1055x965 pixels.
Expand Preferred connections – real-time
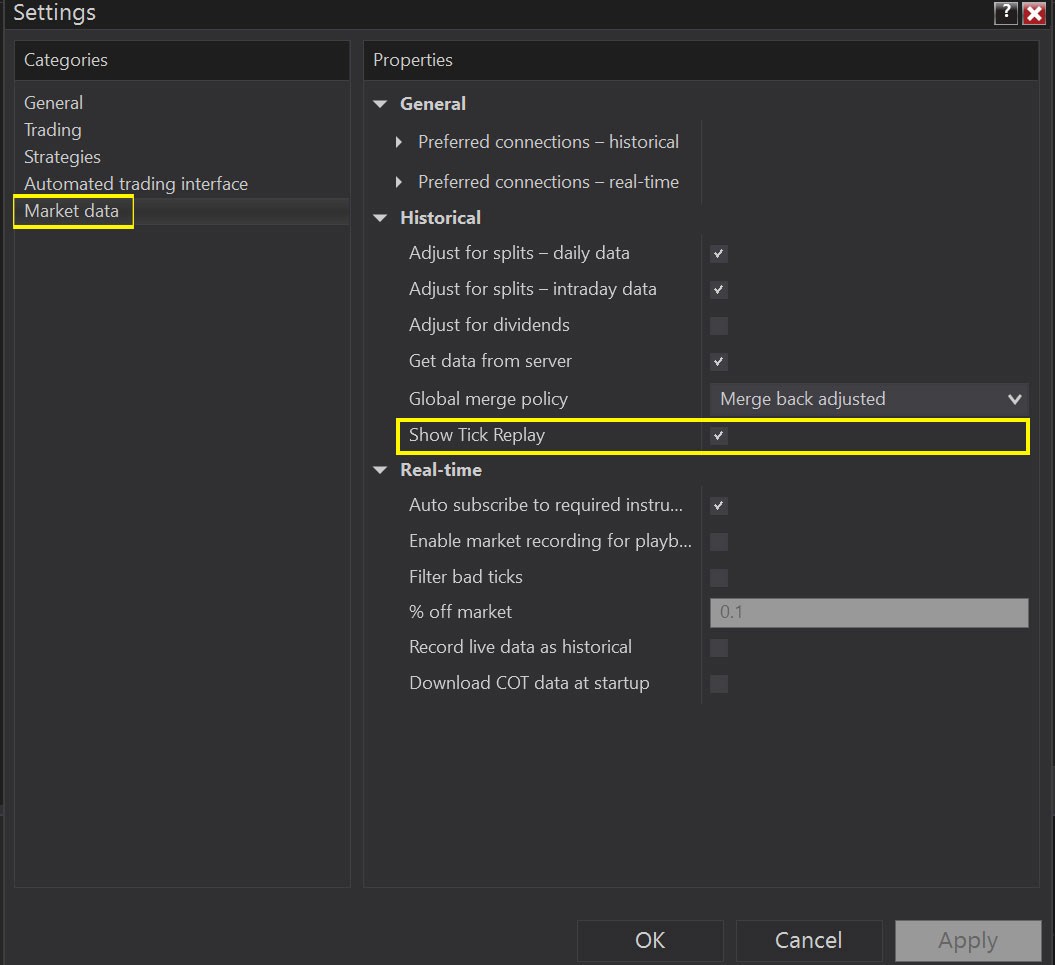399,181
